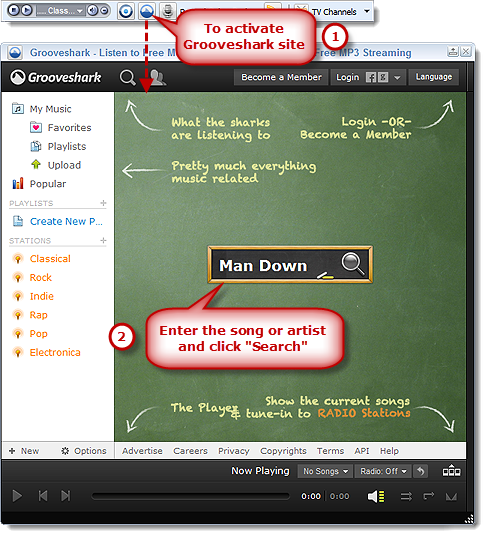The image size is (500, 555).
Task: Click the minus button next to toolbar speaker
Action: point(104,11)
